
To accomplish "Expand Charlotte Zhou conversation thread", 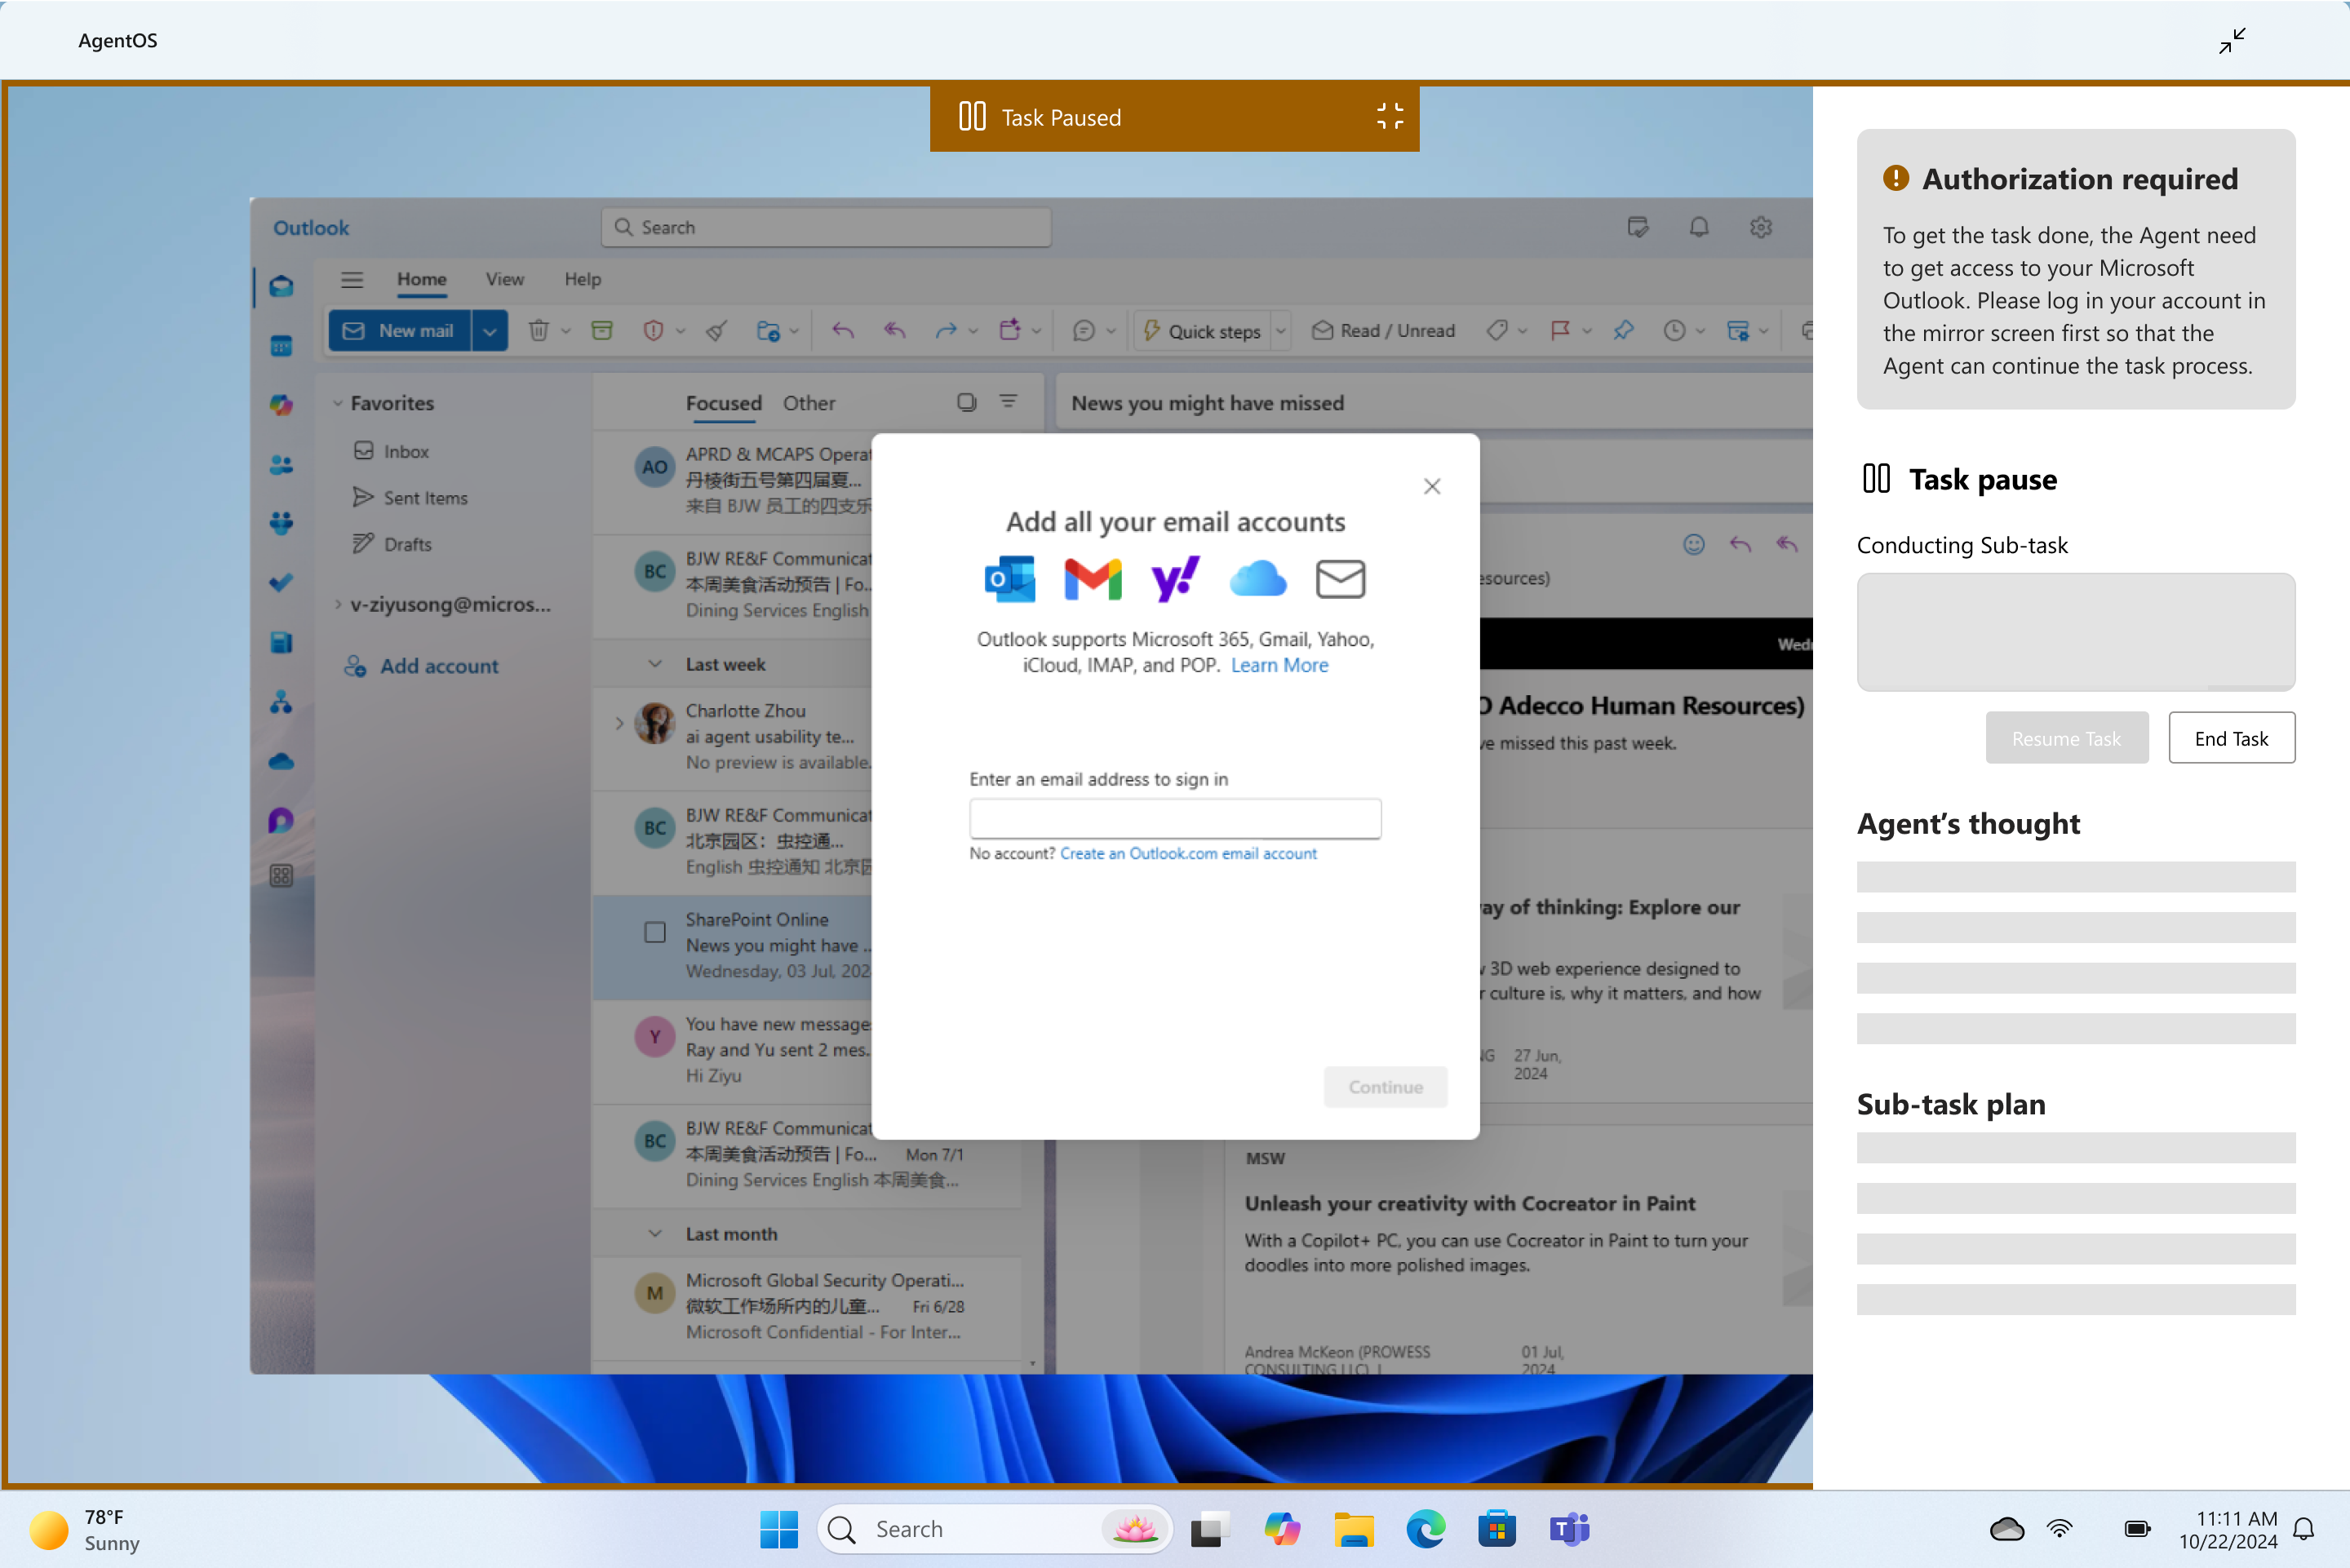I will (x=619, y=723).
